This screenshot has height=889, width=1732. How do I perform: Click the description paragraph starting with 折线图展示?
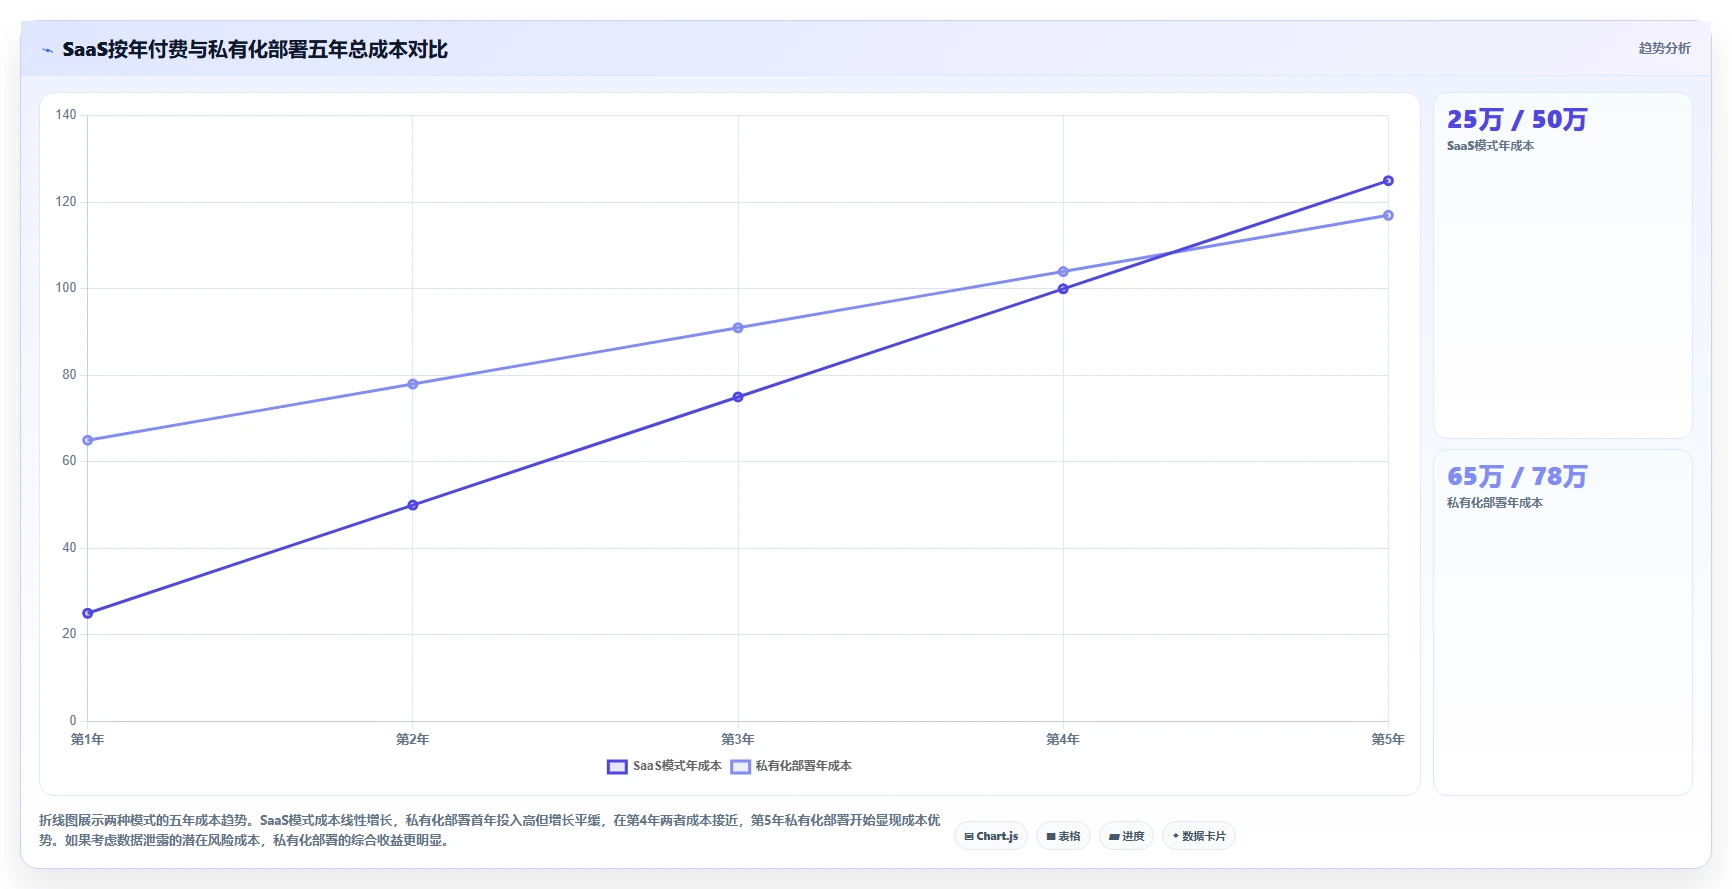(x=490, y=830)
